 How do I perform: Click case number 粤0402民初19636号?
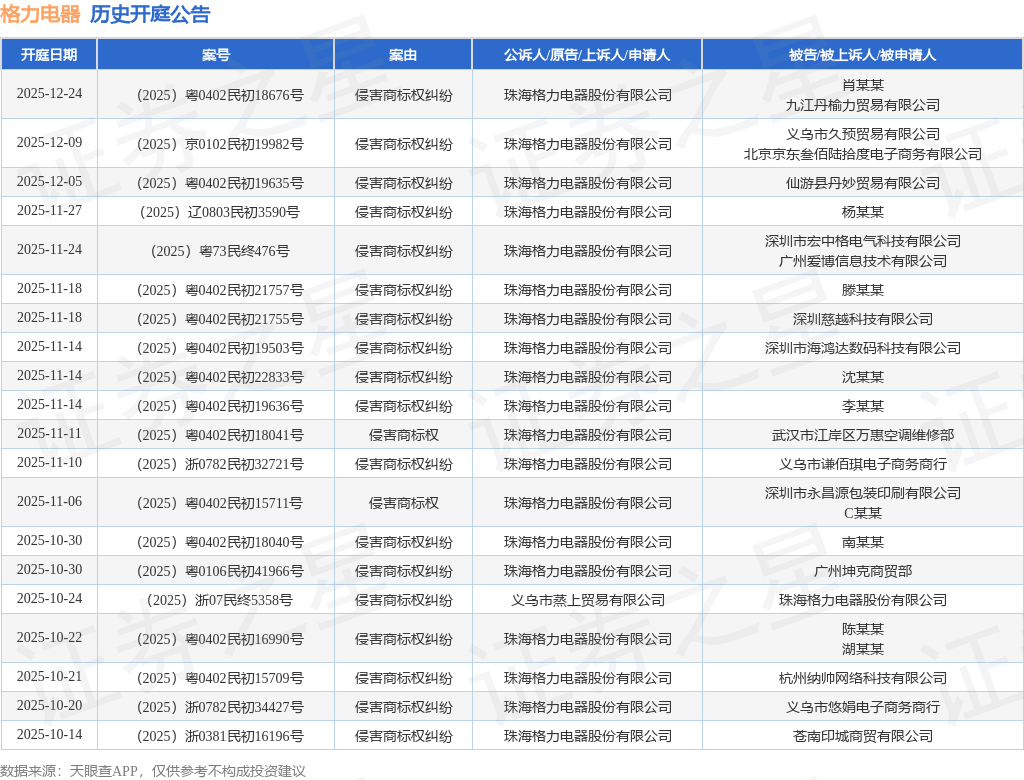[220, 406]
